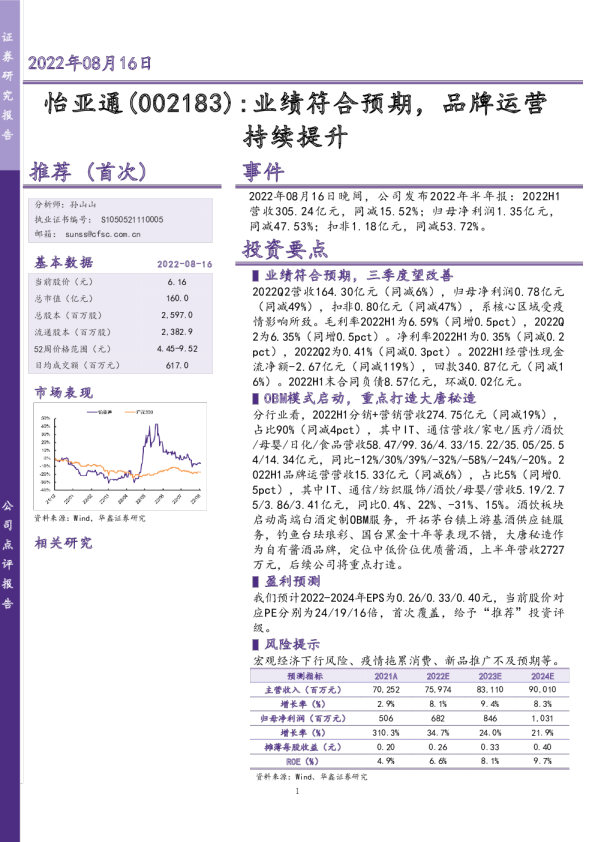Screen dimensions: 595x842
Task: Select EPS cell 0.40
Action: pos(542,747)
